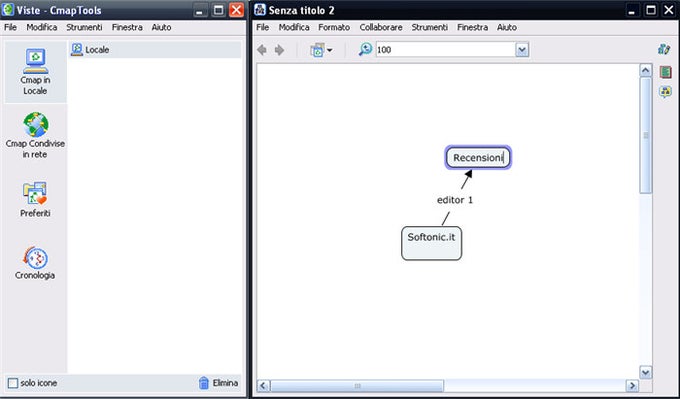Open File menu in Viste window

coord(10,27)
